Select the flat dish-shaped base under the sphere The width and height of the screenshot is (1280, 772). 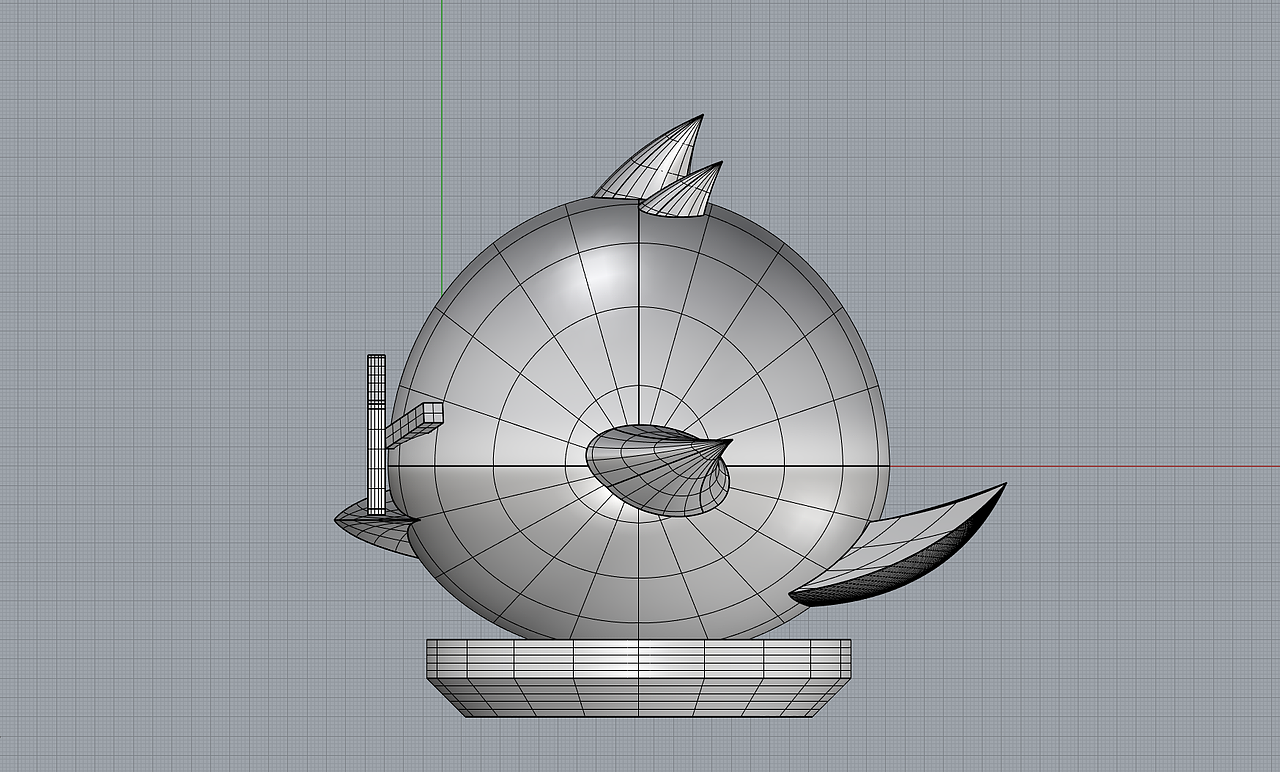pos(639,678)
